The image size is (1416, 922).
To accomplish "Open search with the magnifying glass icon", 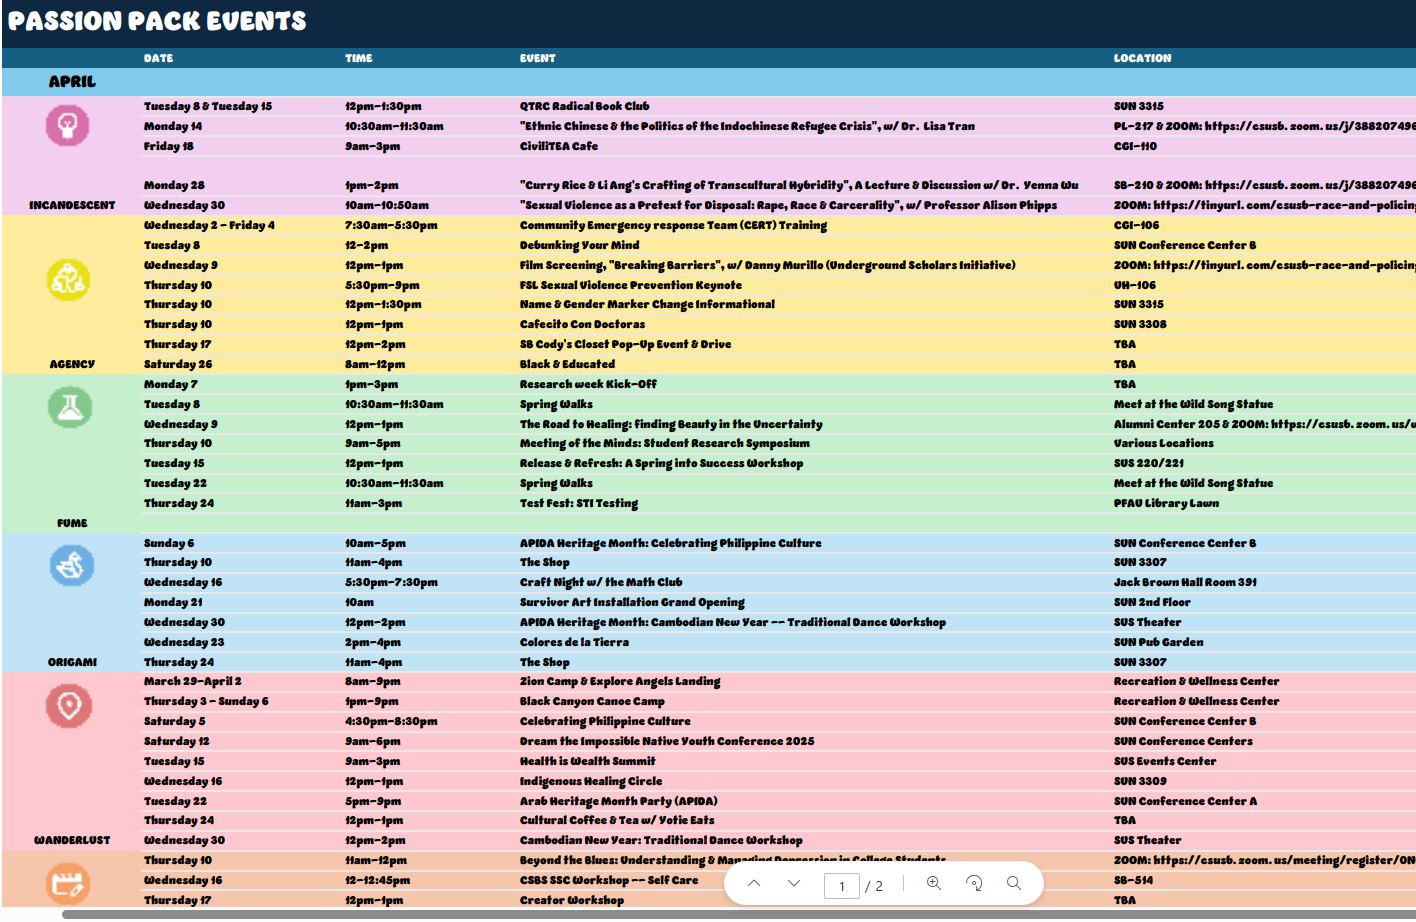I will (x=1014, y=884).
